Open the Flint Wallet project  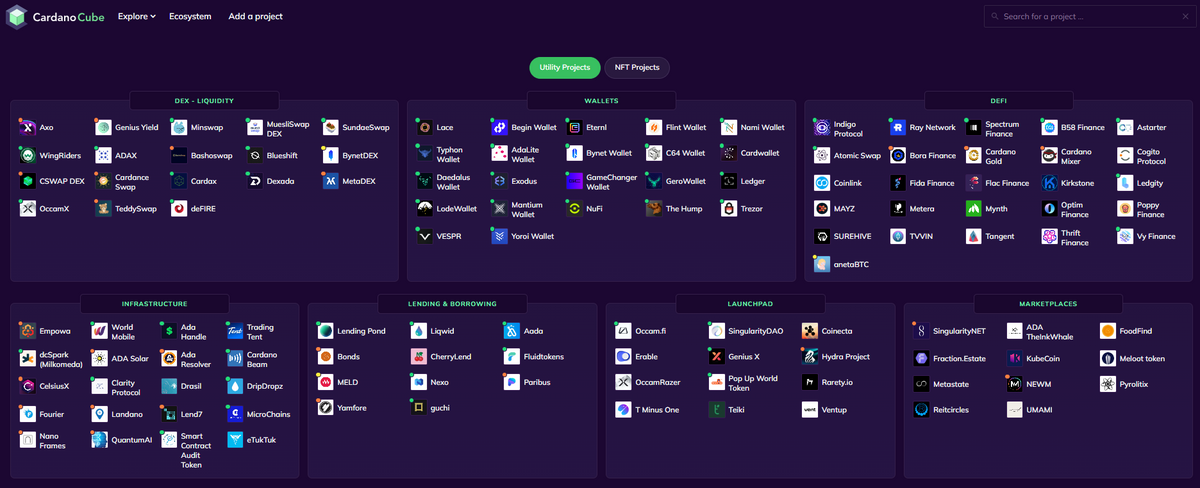click(676, 128)
